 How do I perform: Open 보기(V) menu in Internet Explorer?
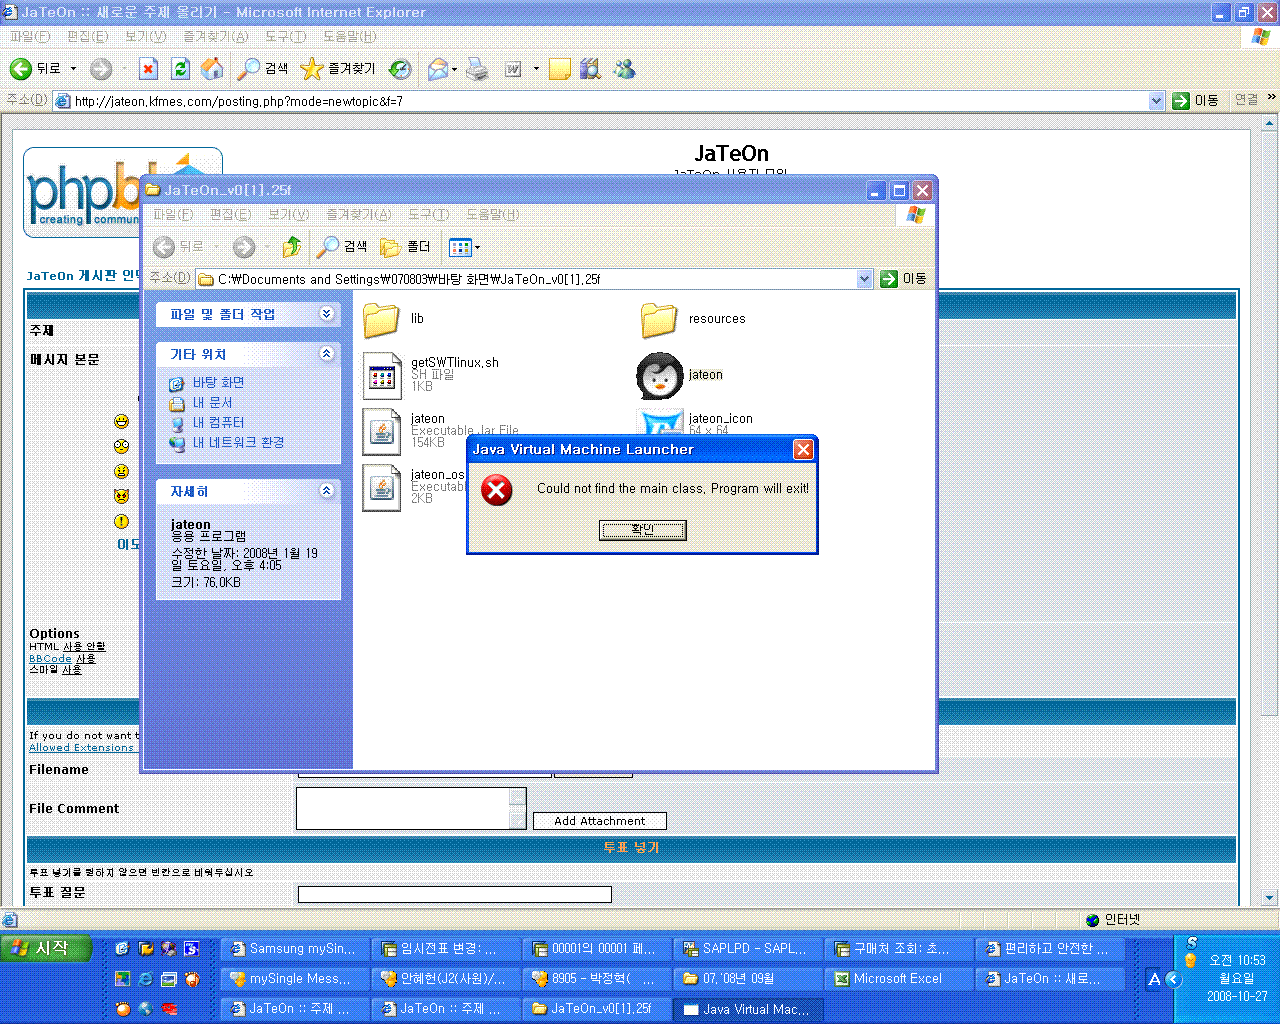pyautogui.click(x=145, y=36)
